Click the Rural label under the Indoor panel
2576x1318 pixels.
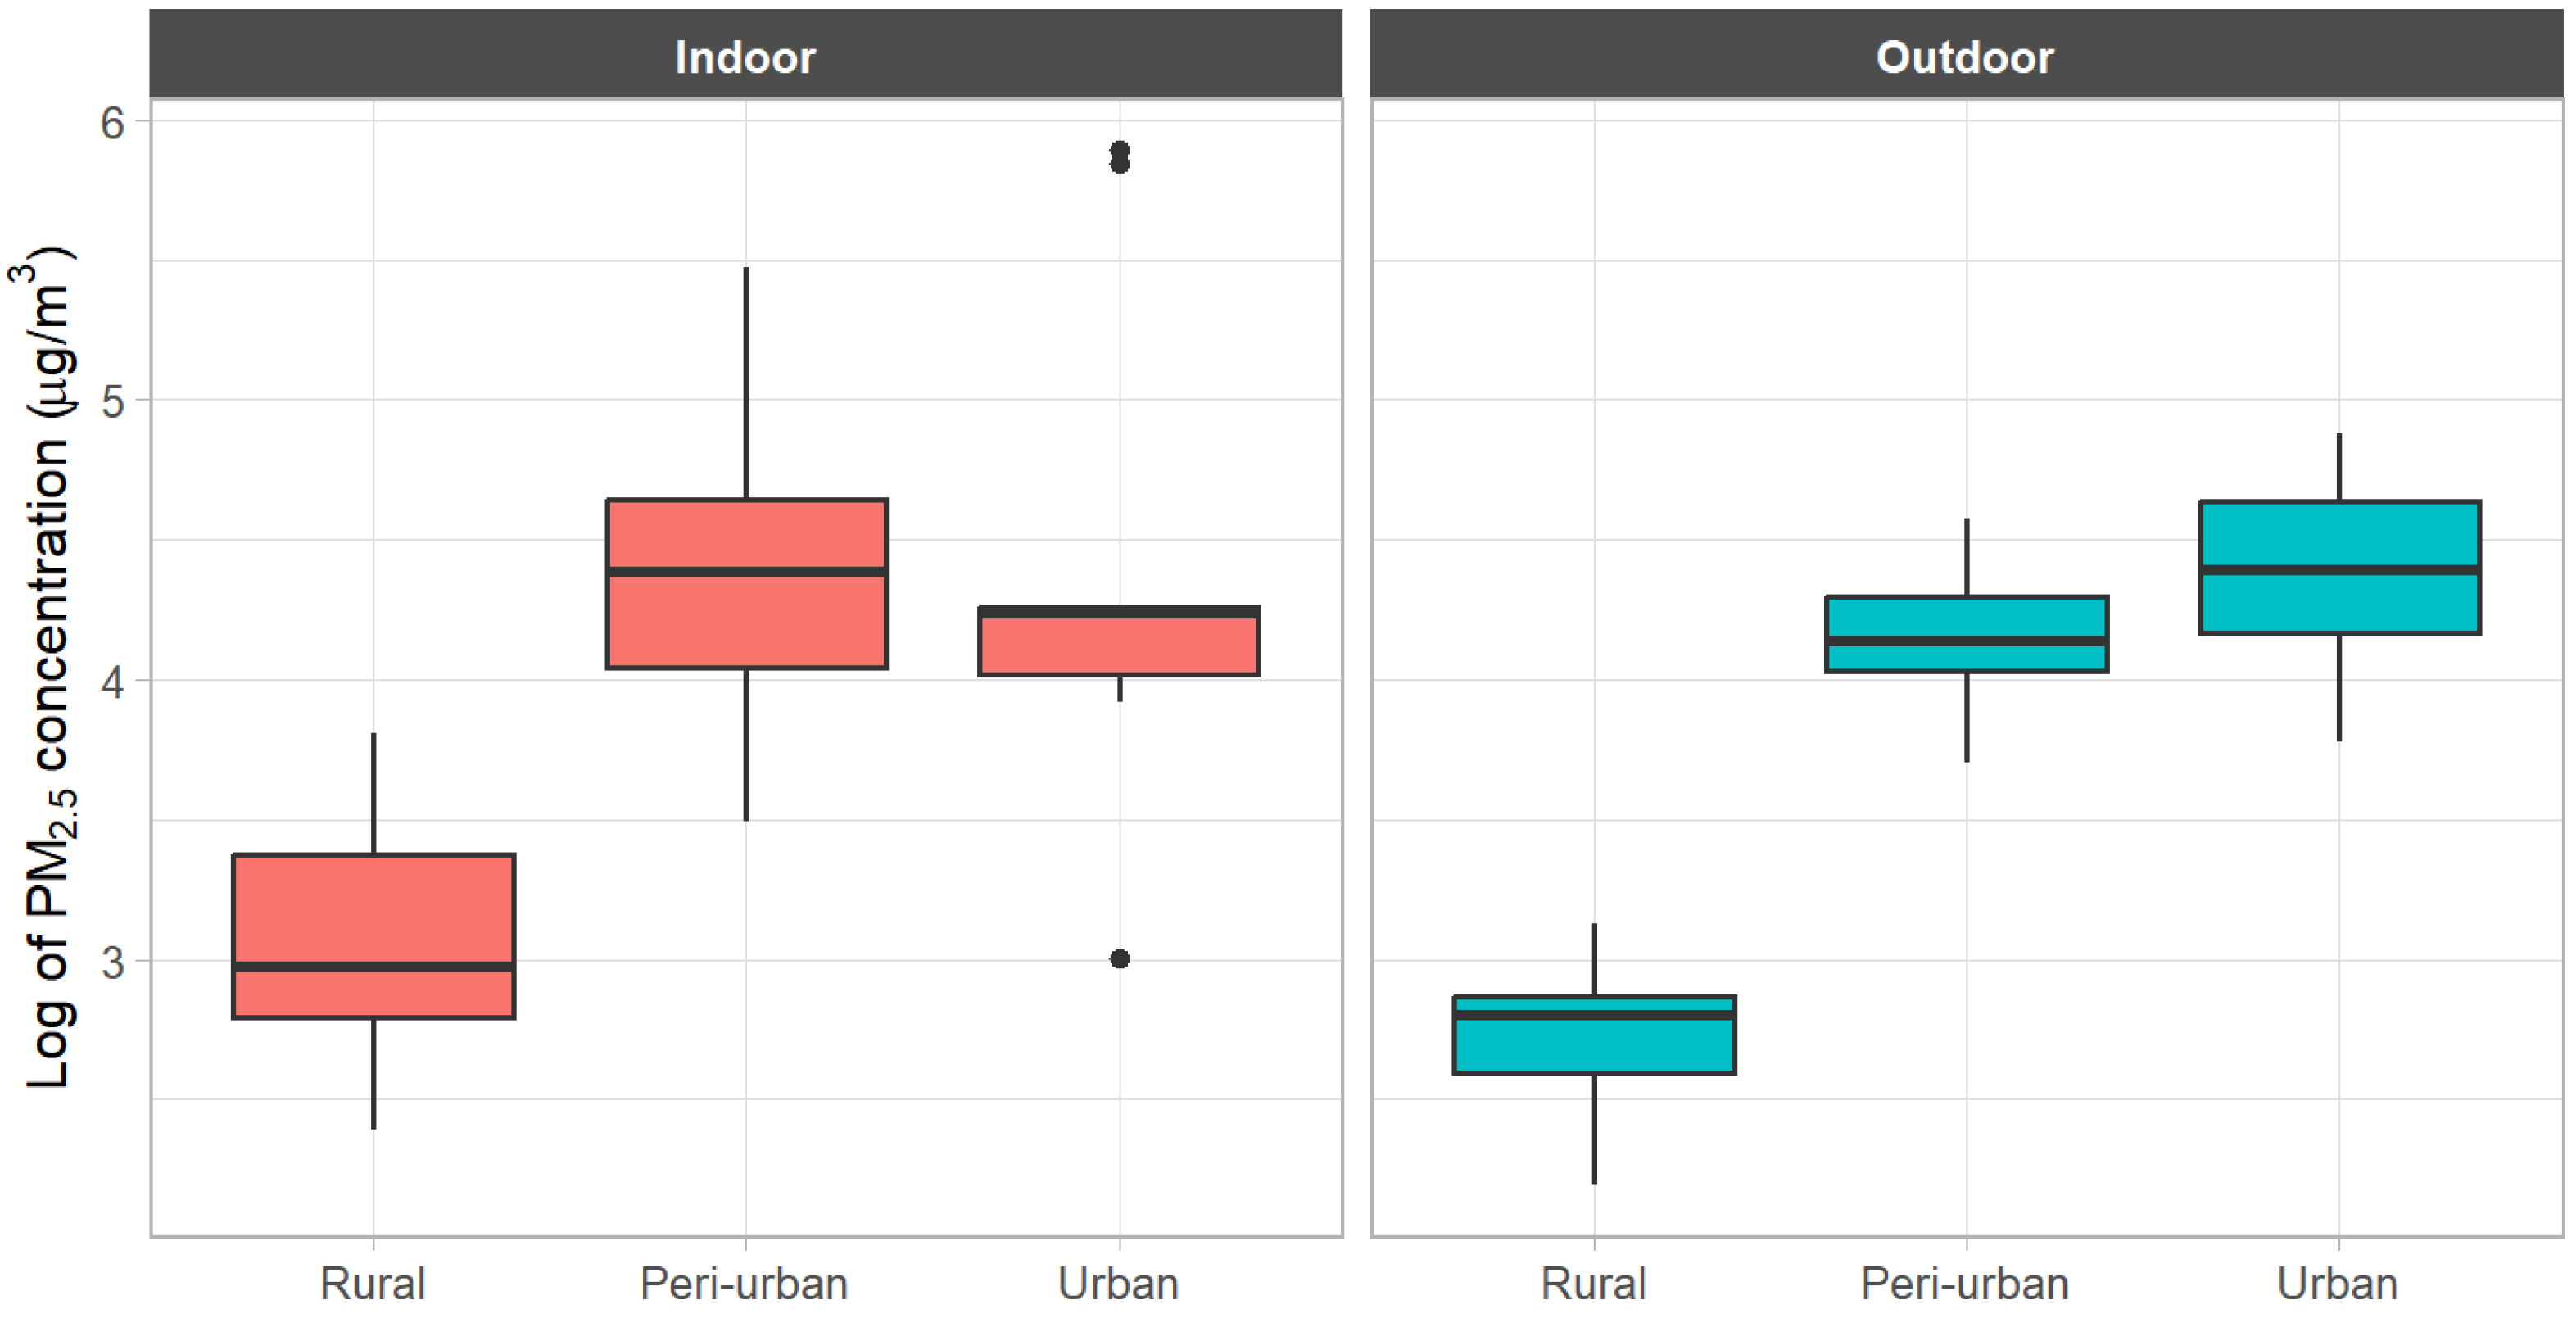[373, 1283]
